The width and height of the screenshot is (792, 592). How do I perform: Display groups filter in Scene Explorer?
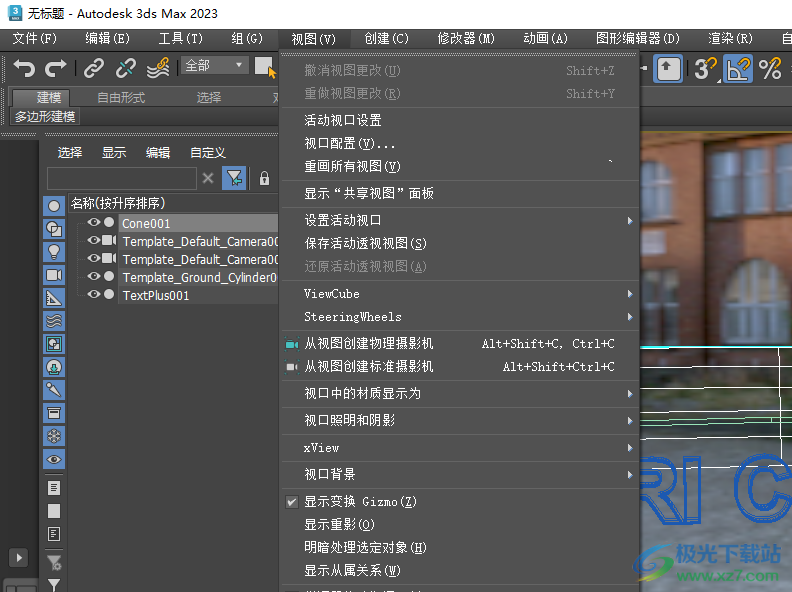(x=54, y=344)
